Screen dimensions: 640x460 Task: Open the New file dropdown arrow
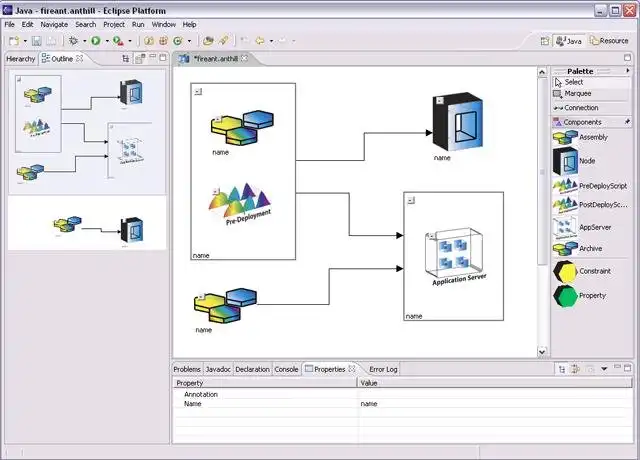(25, 41)
